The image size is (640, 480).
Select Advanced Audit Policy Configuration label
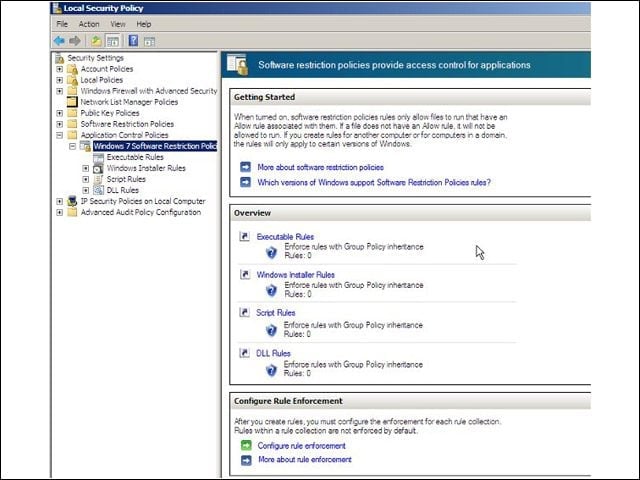pyautogui.click(x=141, y=212)
